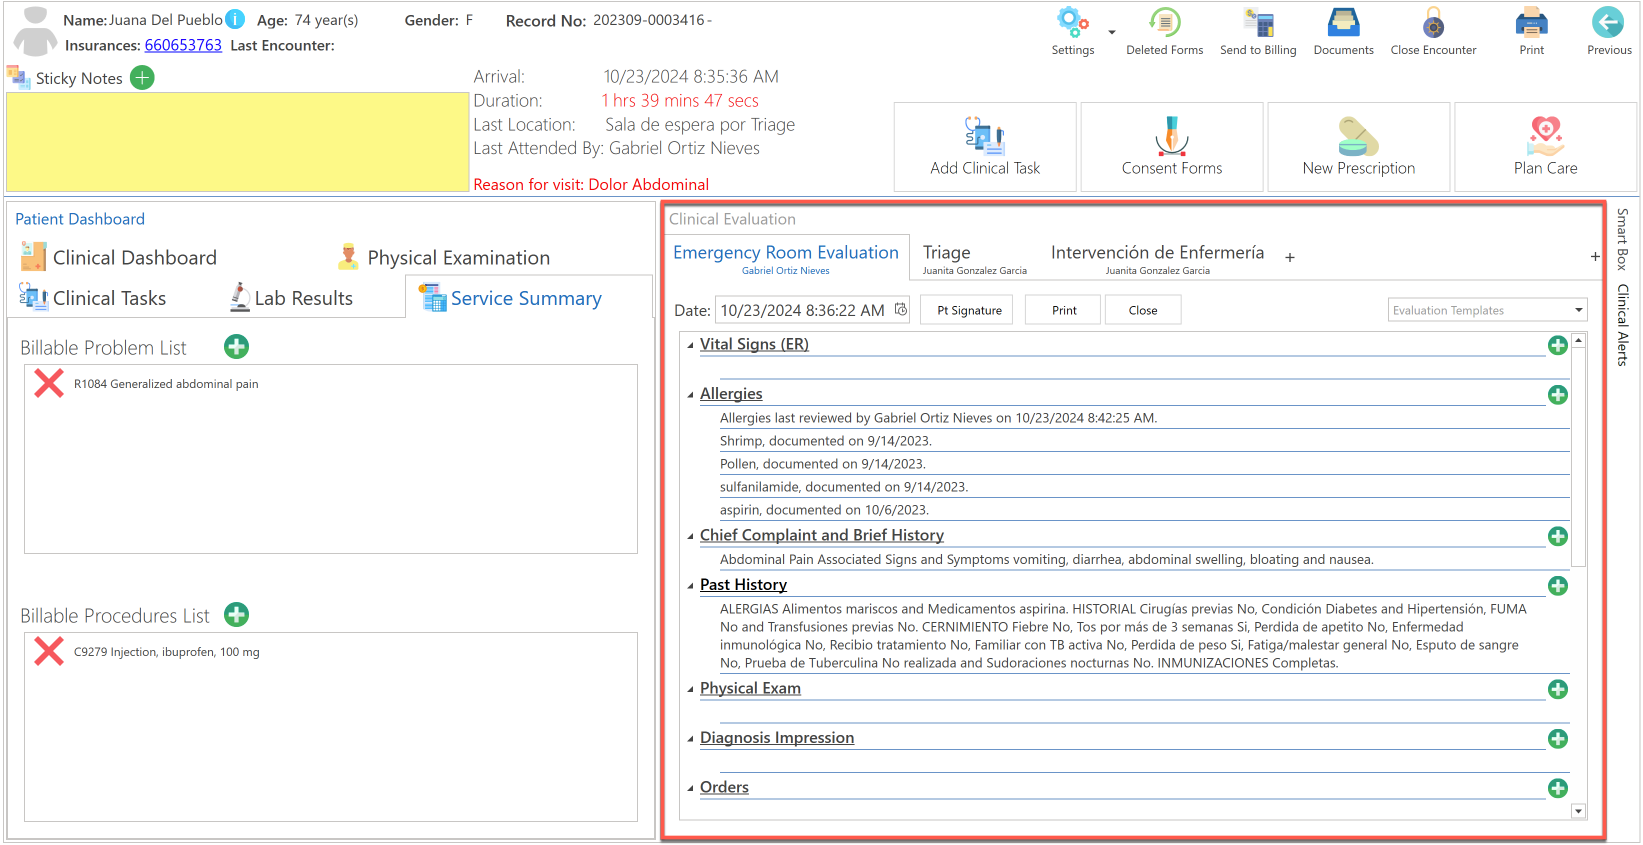1643x845 pixels.
Task: Add a billable procedure with plus icon
Action: pyautogui.click(x=236, y=615)
